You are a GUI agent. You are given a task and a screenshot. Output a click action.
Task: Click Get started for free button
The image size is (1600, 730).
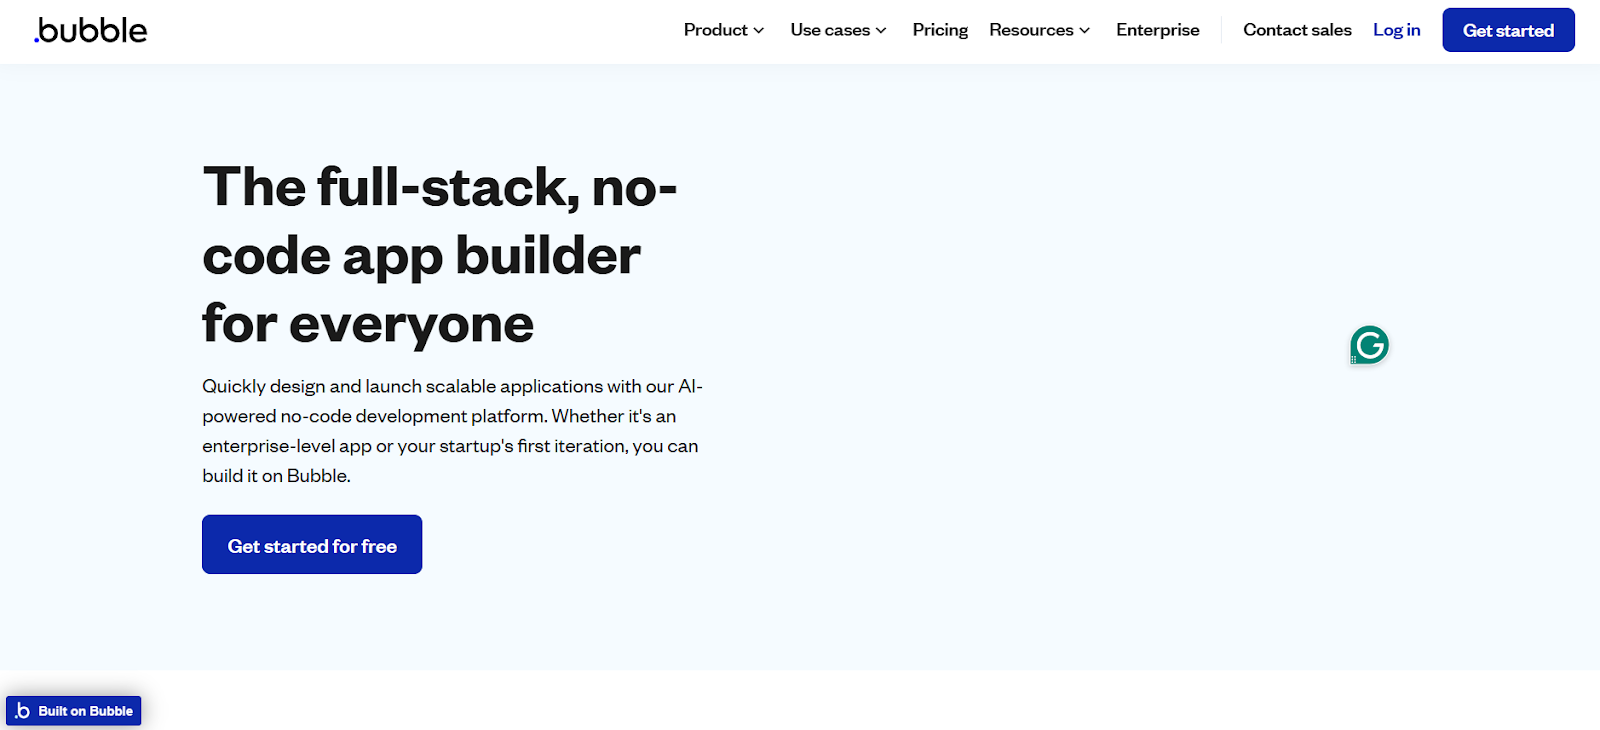[x=312, y=545]
